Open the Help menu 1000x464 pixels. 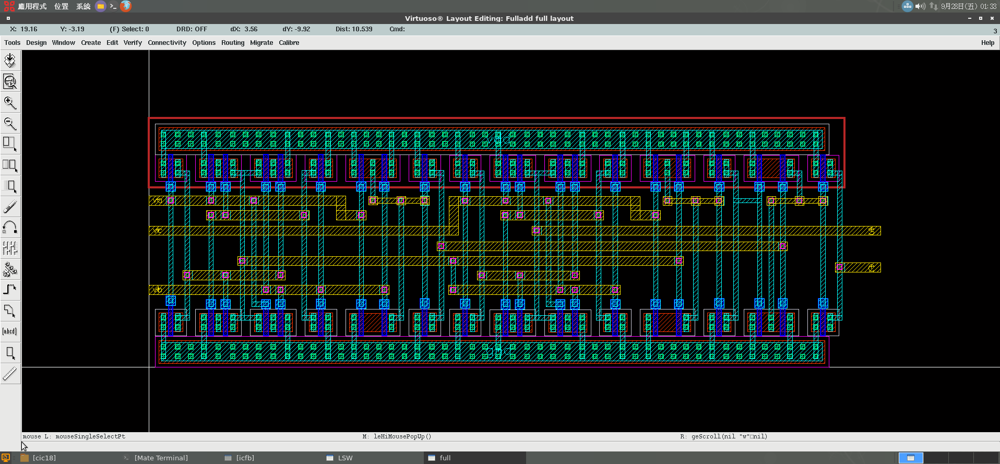tap(987, 43)
